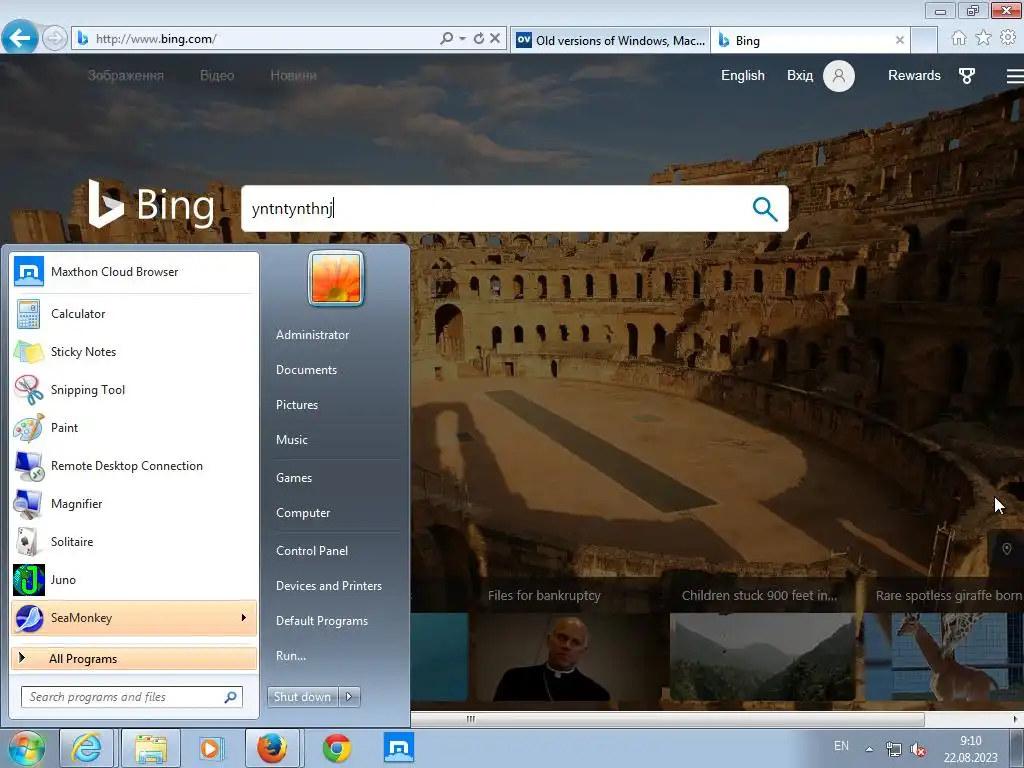Open the address bar autocomplete dropdown arrow

click(x=462, y=39)
